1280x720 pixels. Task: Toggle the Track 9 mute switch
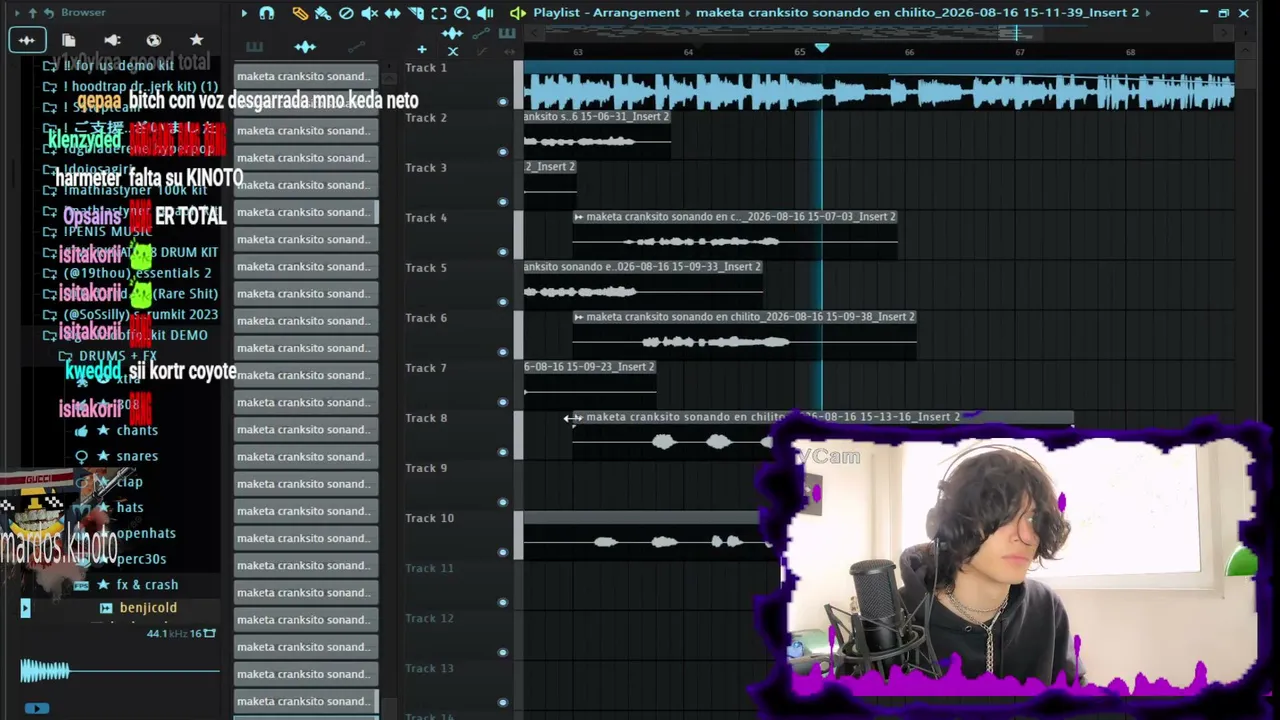pos(503,502)
